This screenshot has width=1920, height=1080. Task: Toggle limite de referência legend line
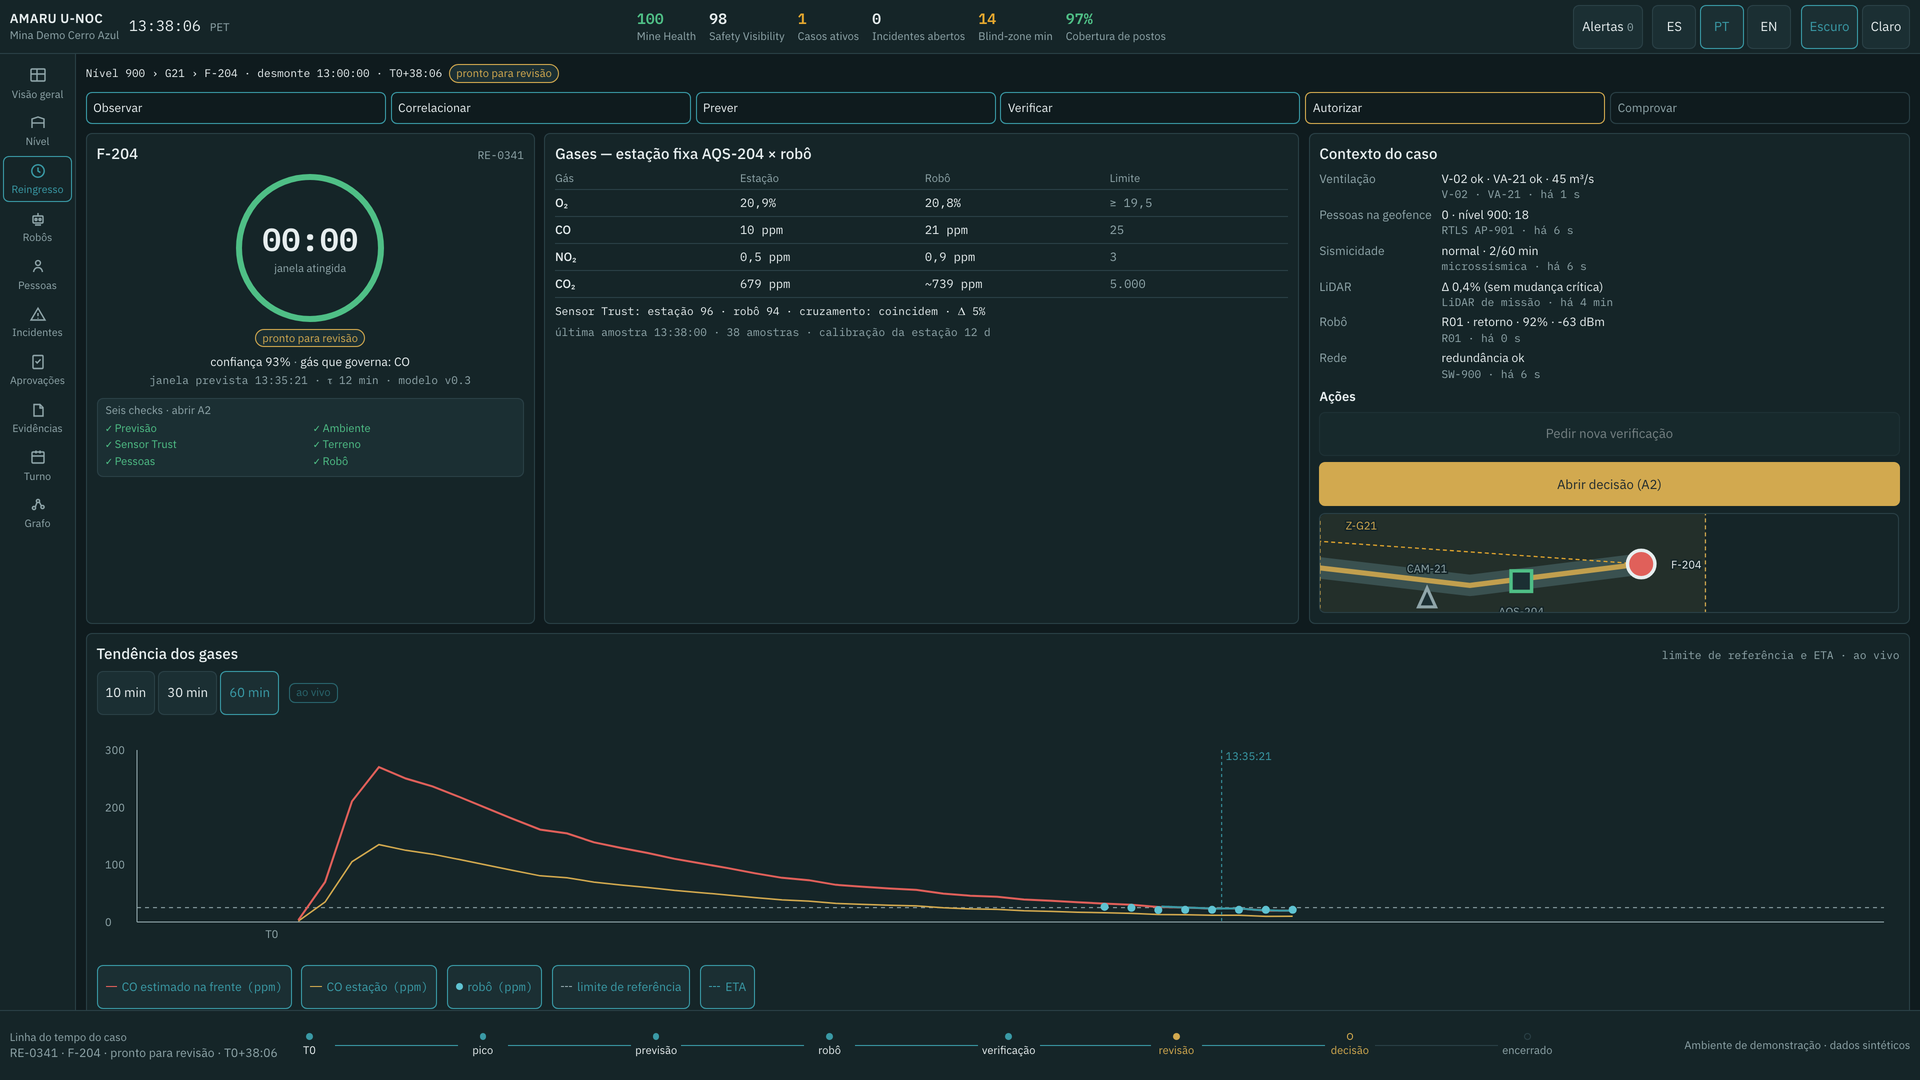tap(620, 987)
